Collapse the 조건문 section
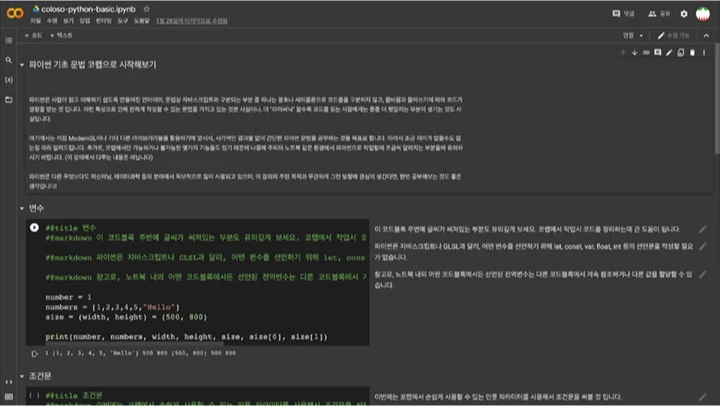Screen dimensions: 720x406 tap(22, 377)
